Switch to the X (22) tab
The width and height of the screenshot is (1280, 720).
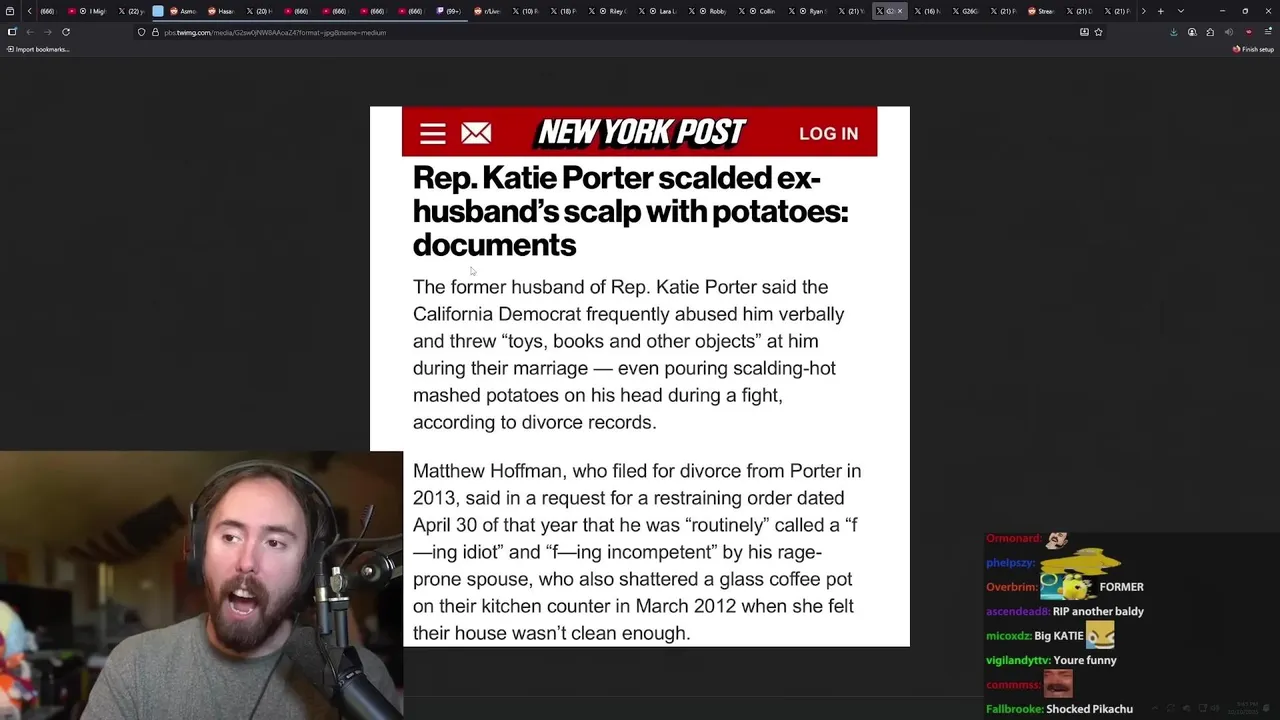coord(131,11)
